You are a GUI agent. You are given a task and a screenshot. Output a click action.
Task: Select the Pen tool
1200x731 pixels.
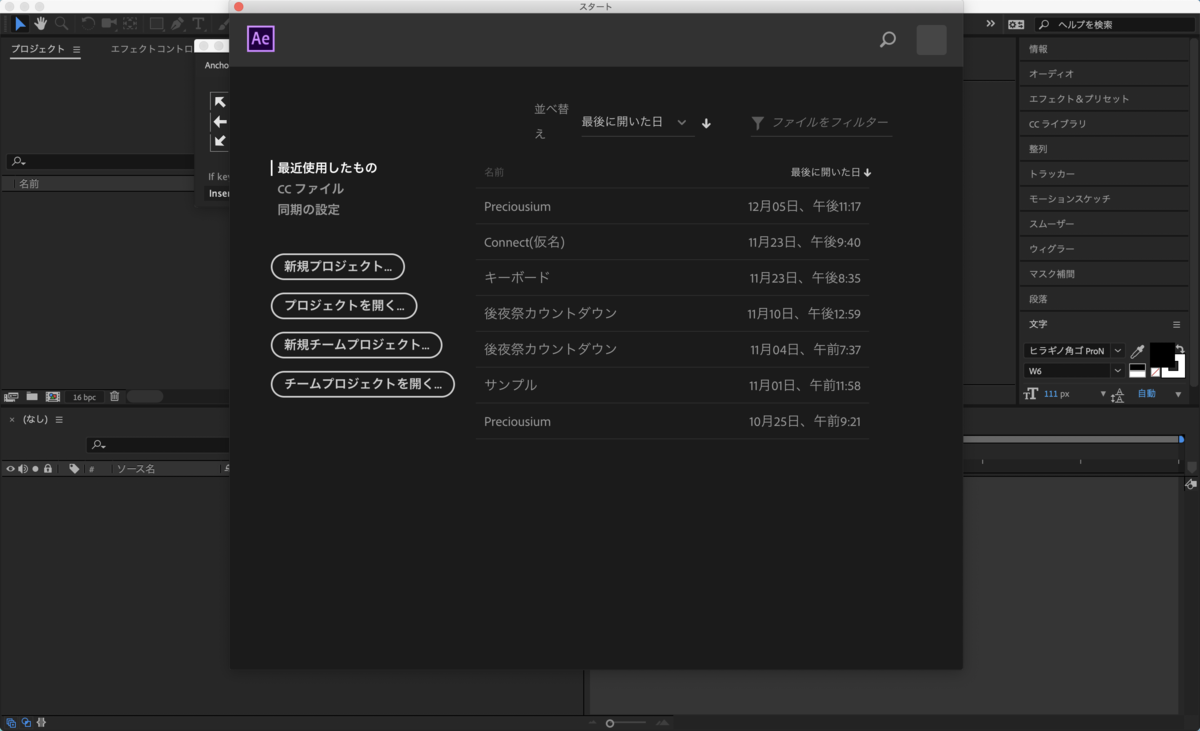click(x=178, y=23)
